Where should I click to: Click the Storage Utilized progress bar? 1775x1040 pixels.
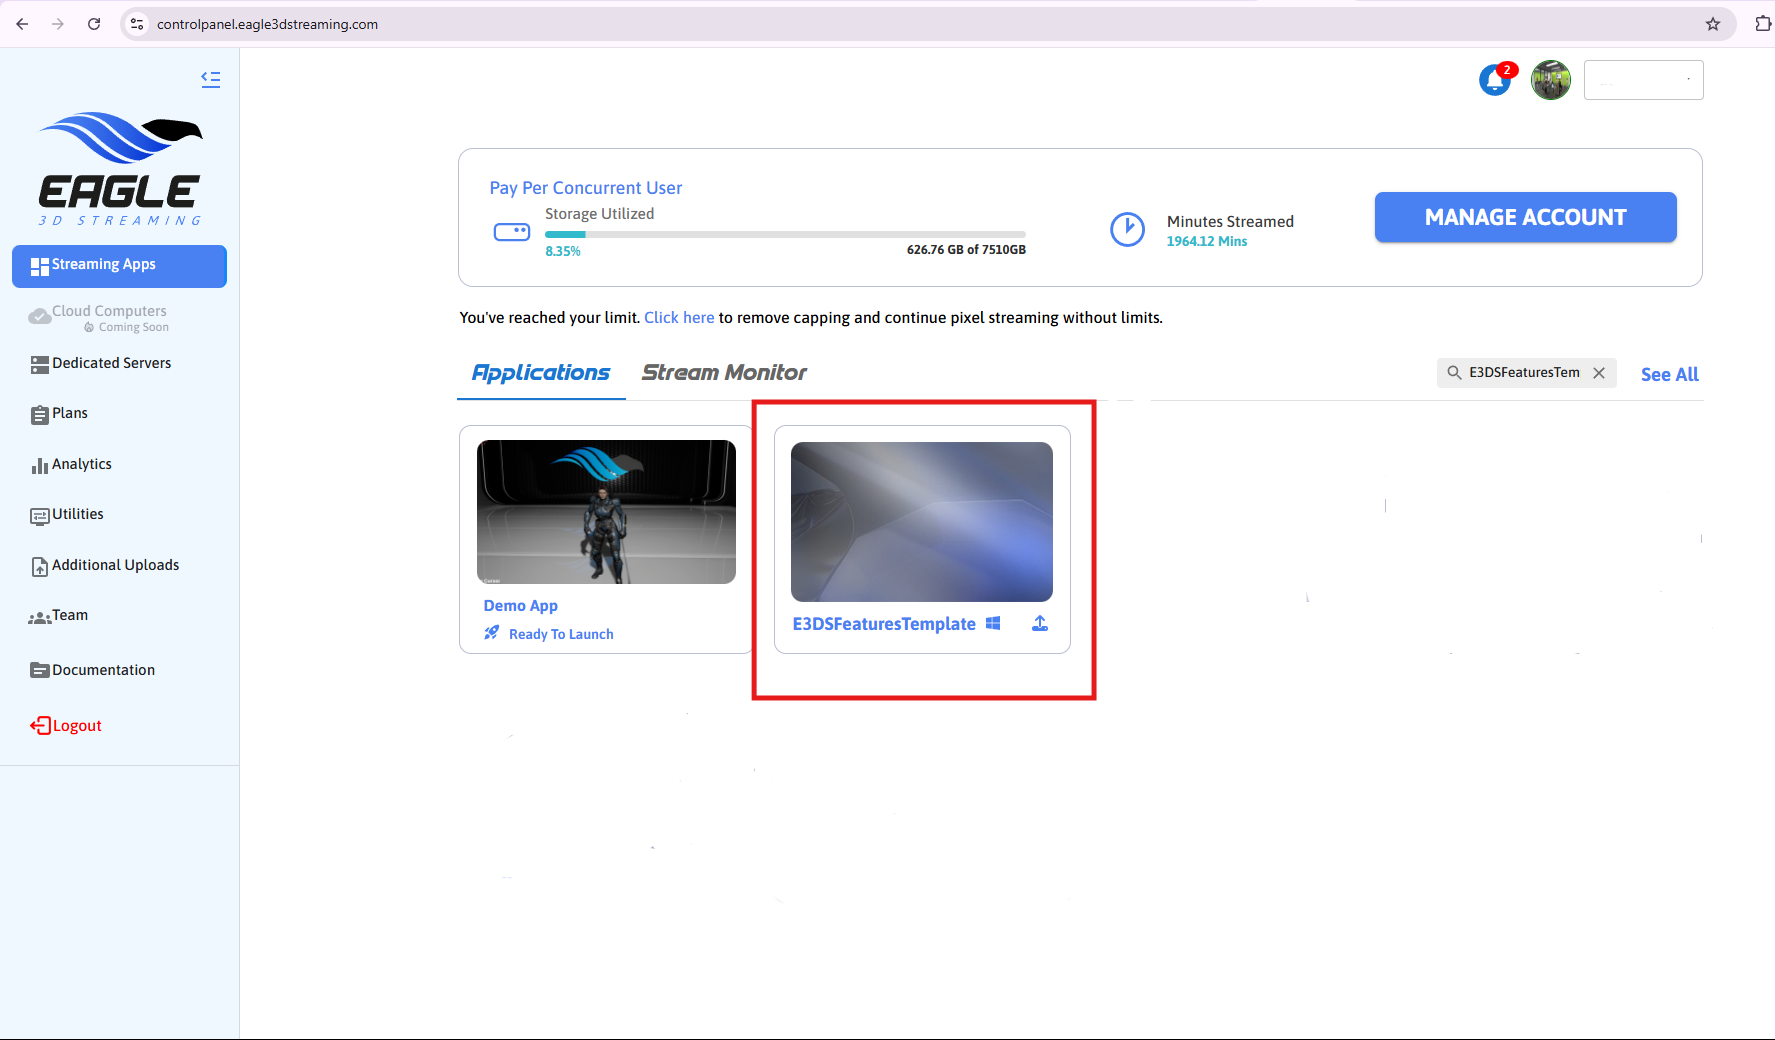tap(785, 235)
